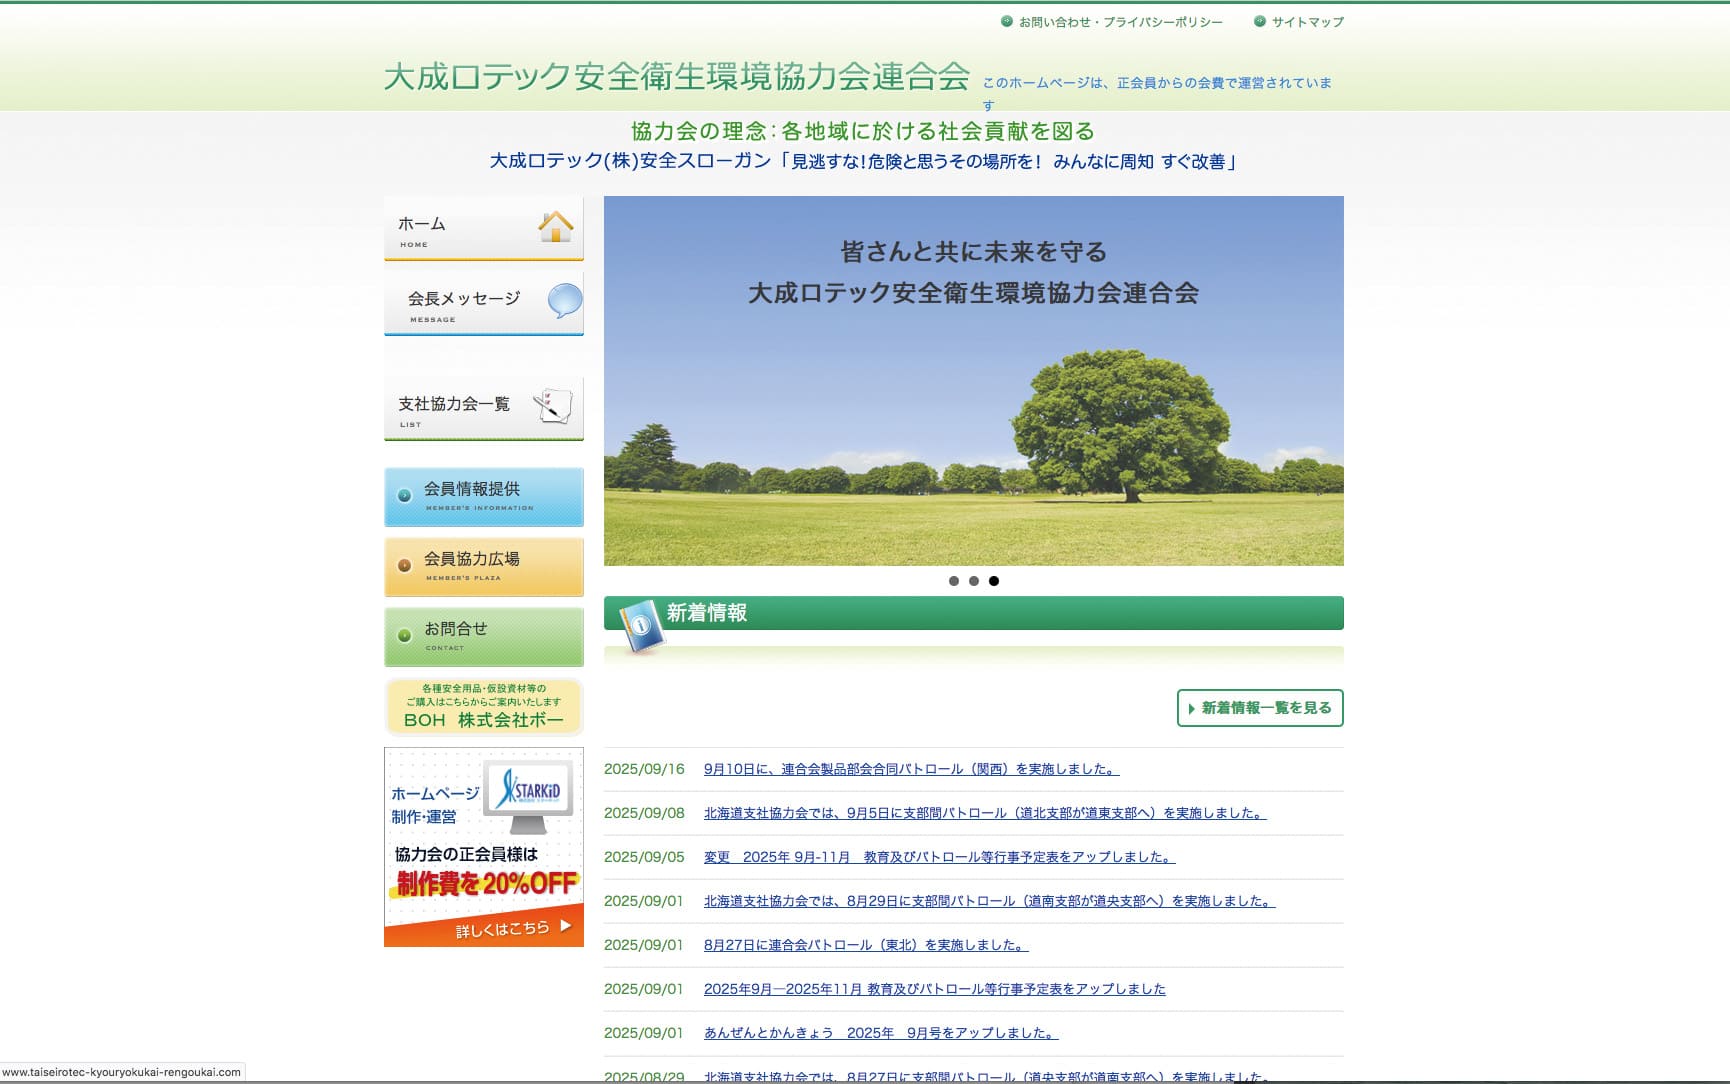Viewport: 1730px width, 1084px height.
Task: Click the blue info book icon beside 新着情報
Action: pos(641,627)
